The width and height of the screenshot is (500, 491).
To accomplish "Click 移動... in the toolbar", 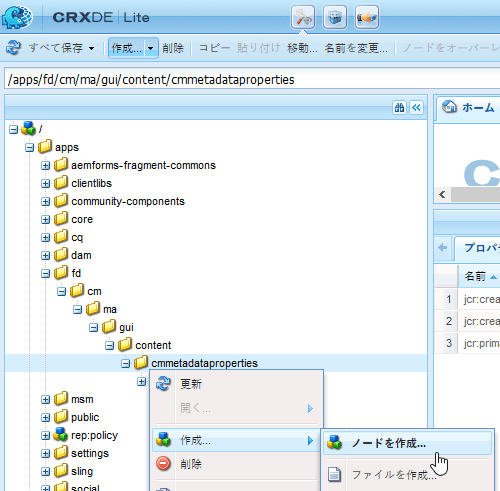I will pyautogui.click(x=302, y=48).
